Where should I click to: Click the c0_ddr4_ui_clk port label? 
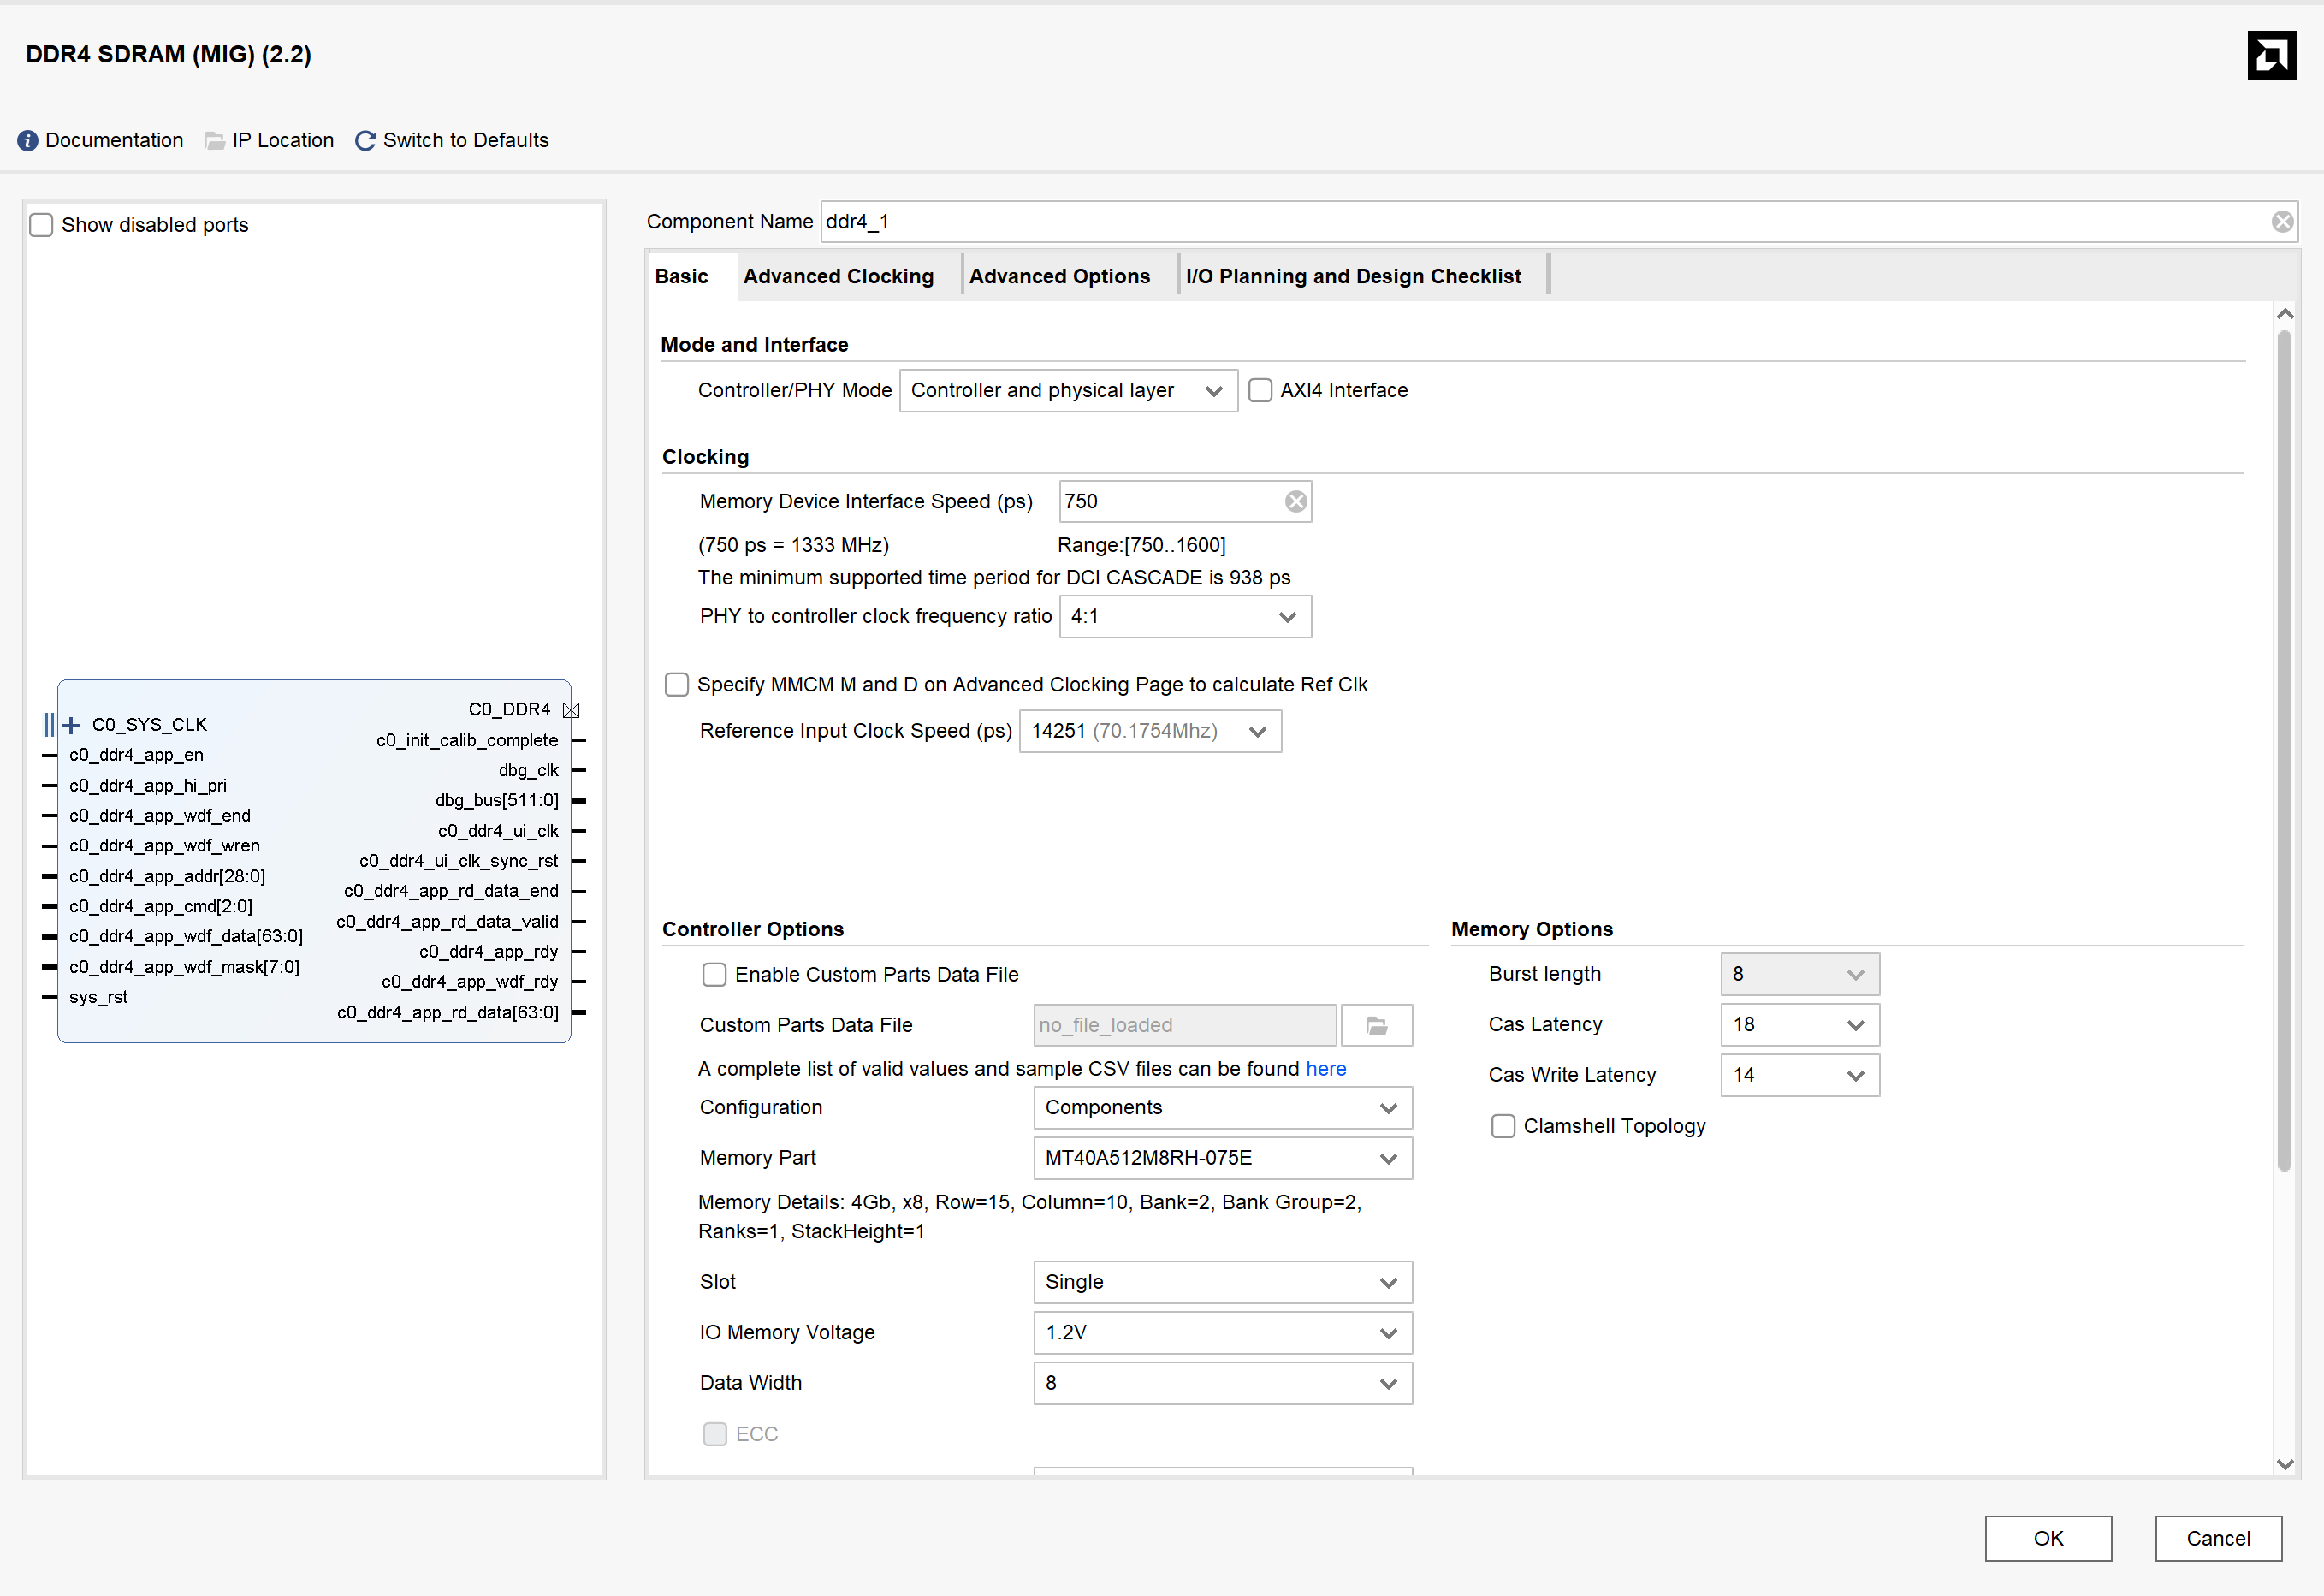click(498, 831)
